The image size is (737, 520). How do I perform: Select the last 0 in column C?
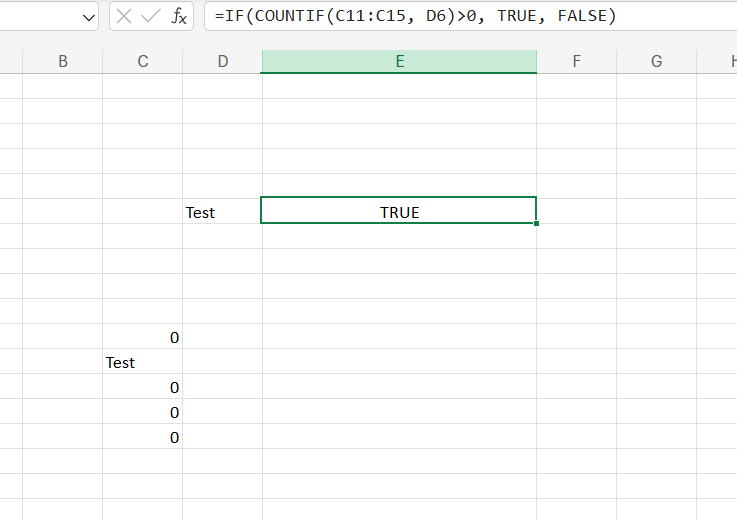click(x=142, y=436)
